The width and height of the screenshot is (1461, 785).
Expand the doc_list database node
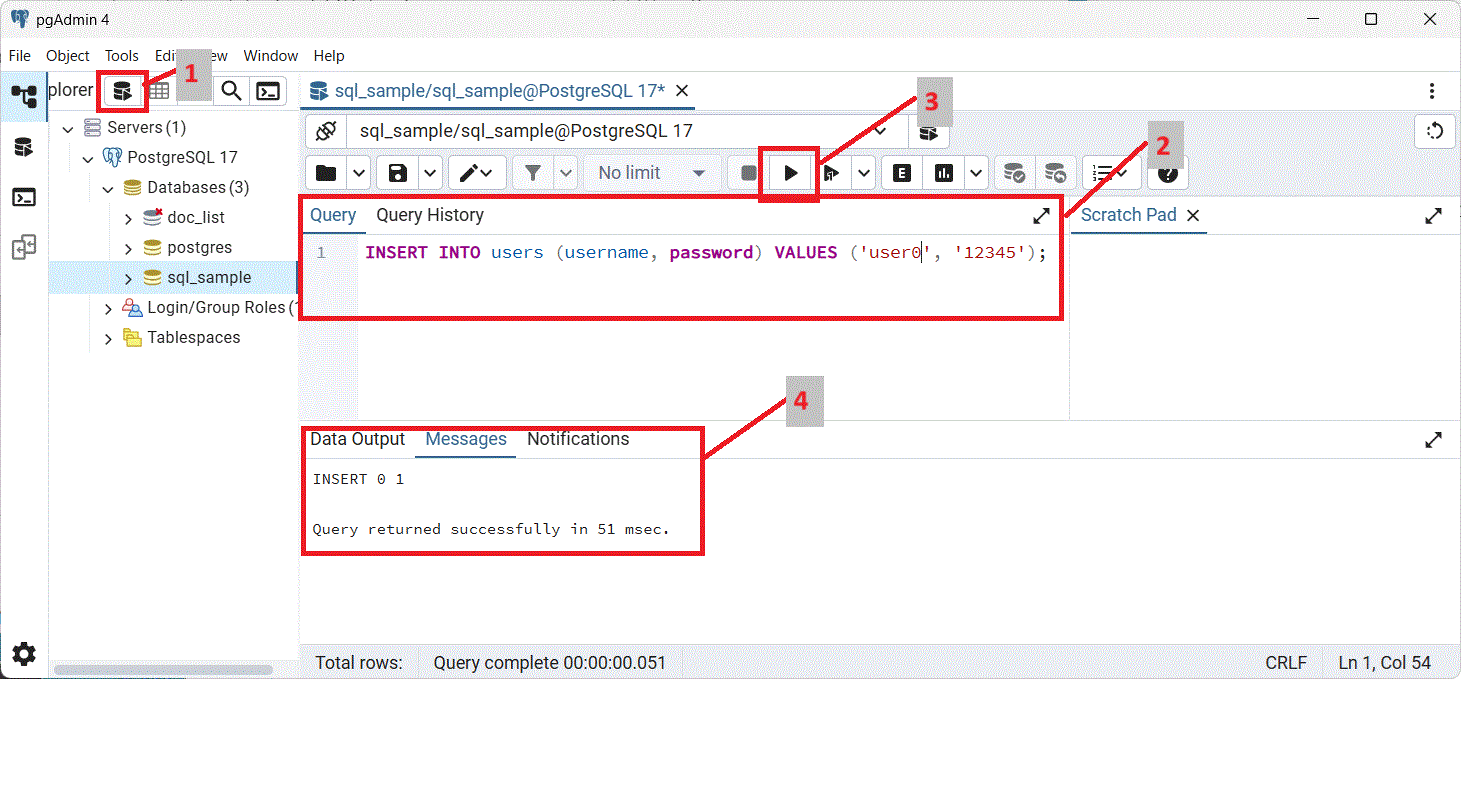[128, 218]
